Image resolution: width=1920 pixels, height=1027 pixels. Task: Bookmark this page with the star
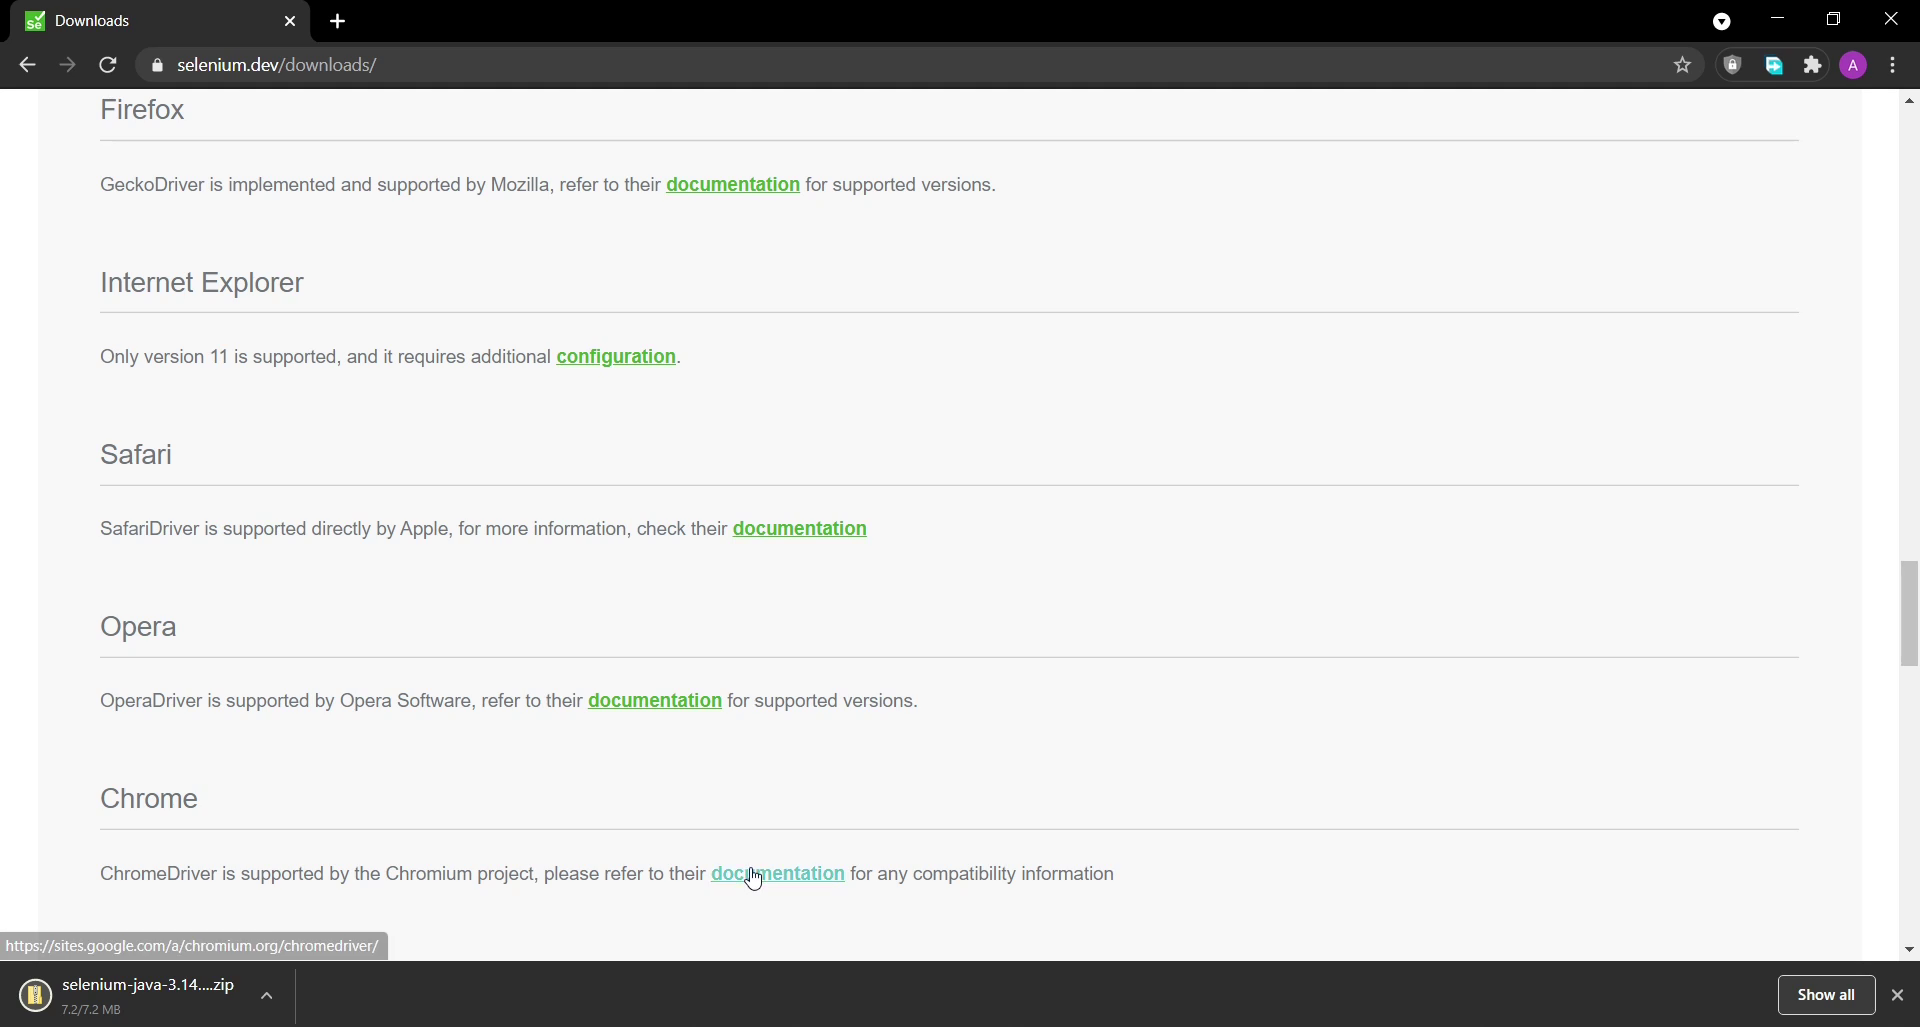pyautogui.click(x=1682, y=65)
